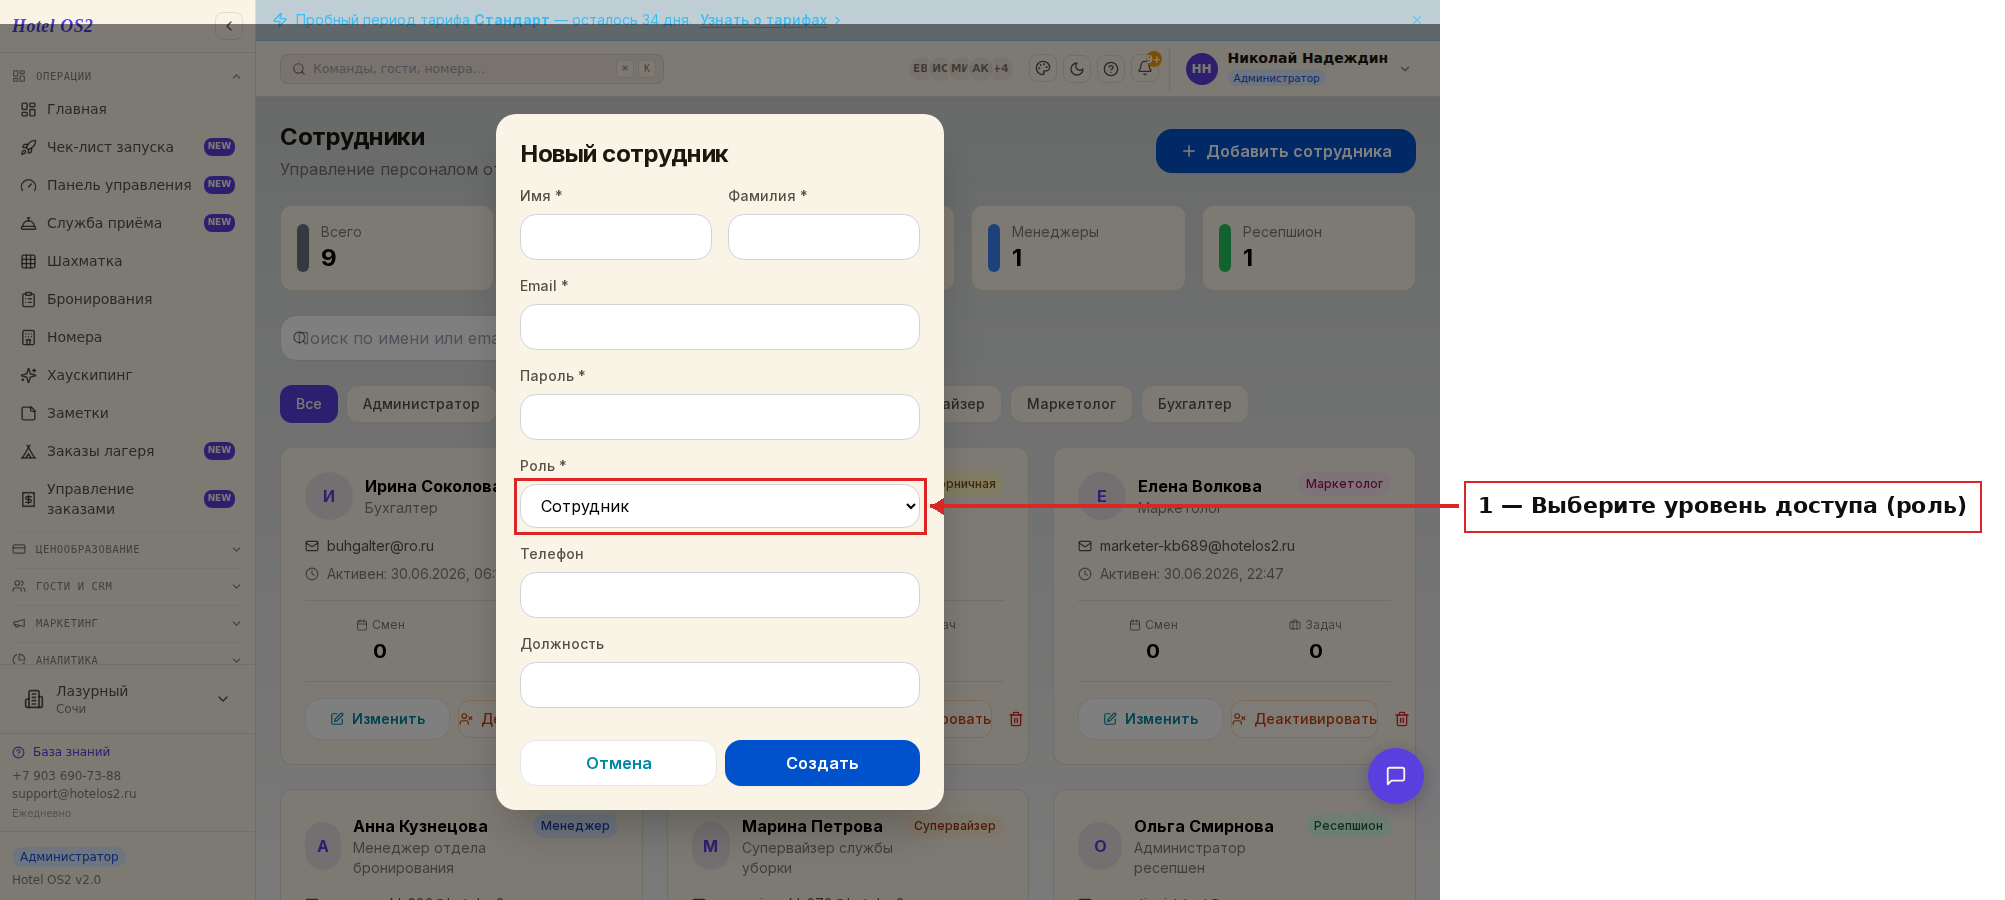Delete Elena Volkova with the trash icon

[1402, 719]
